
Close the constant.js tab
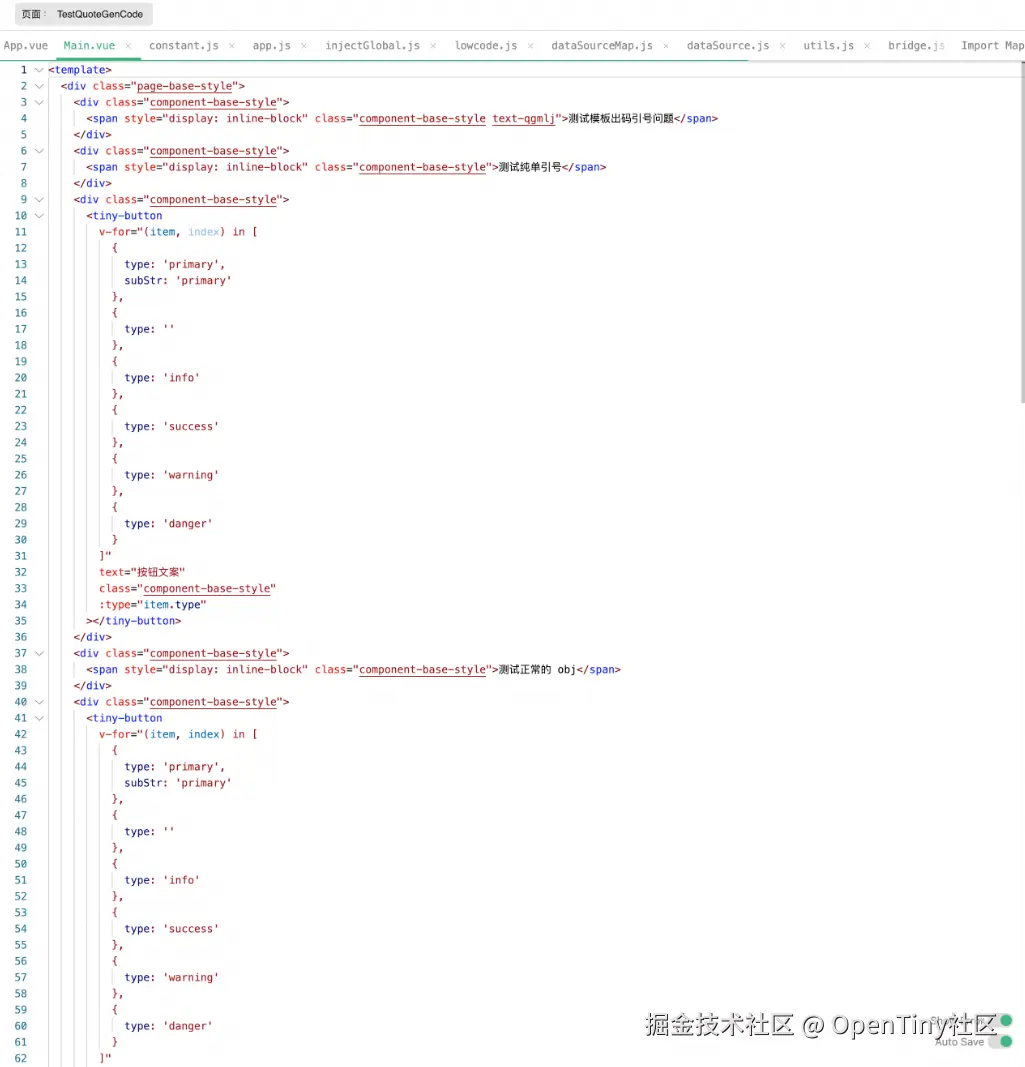[231, 46]
